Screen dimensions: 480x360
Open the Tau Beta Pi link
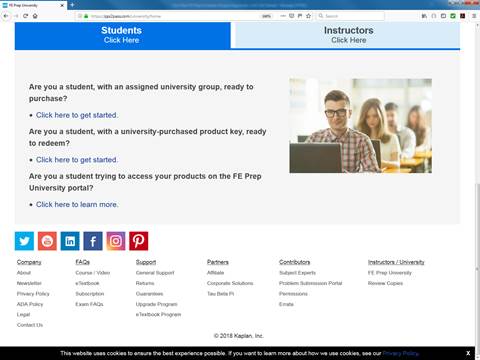pos(220,294)
